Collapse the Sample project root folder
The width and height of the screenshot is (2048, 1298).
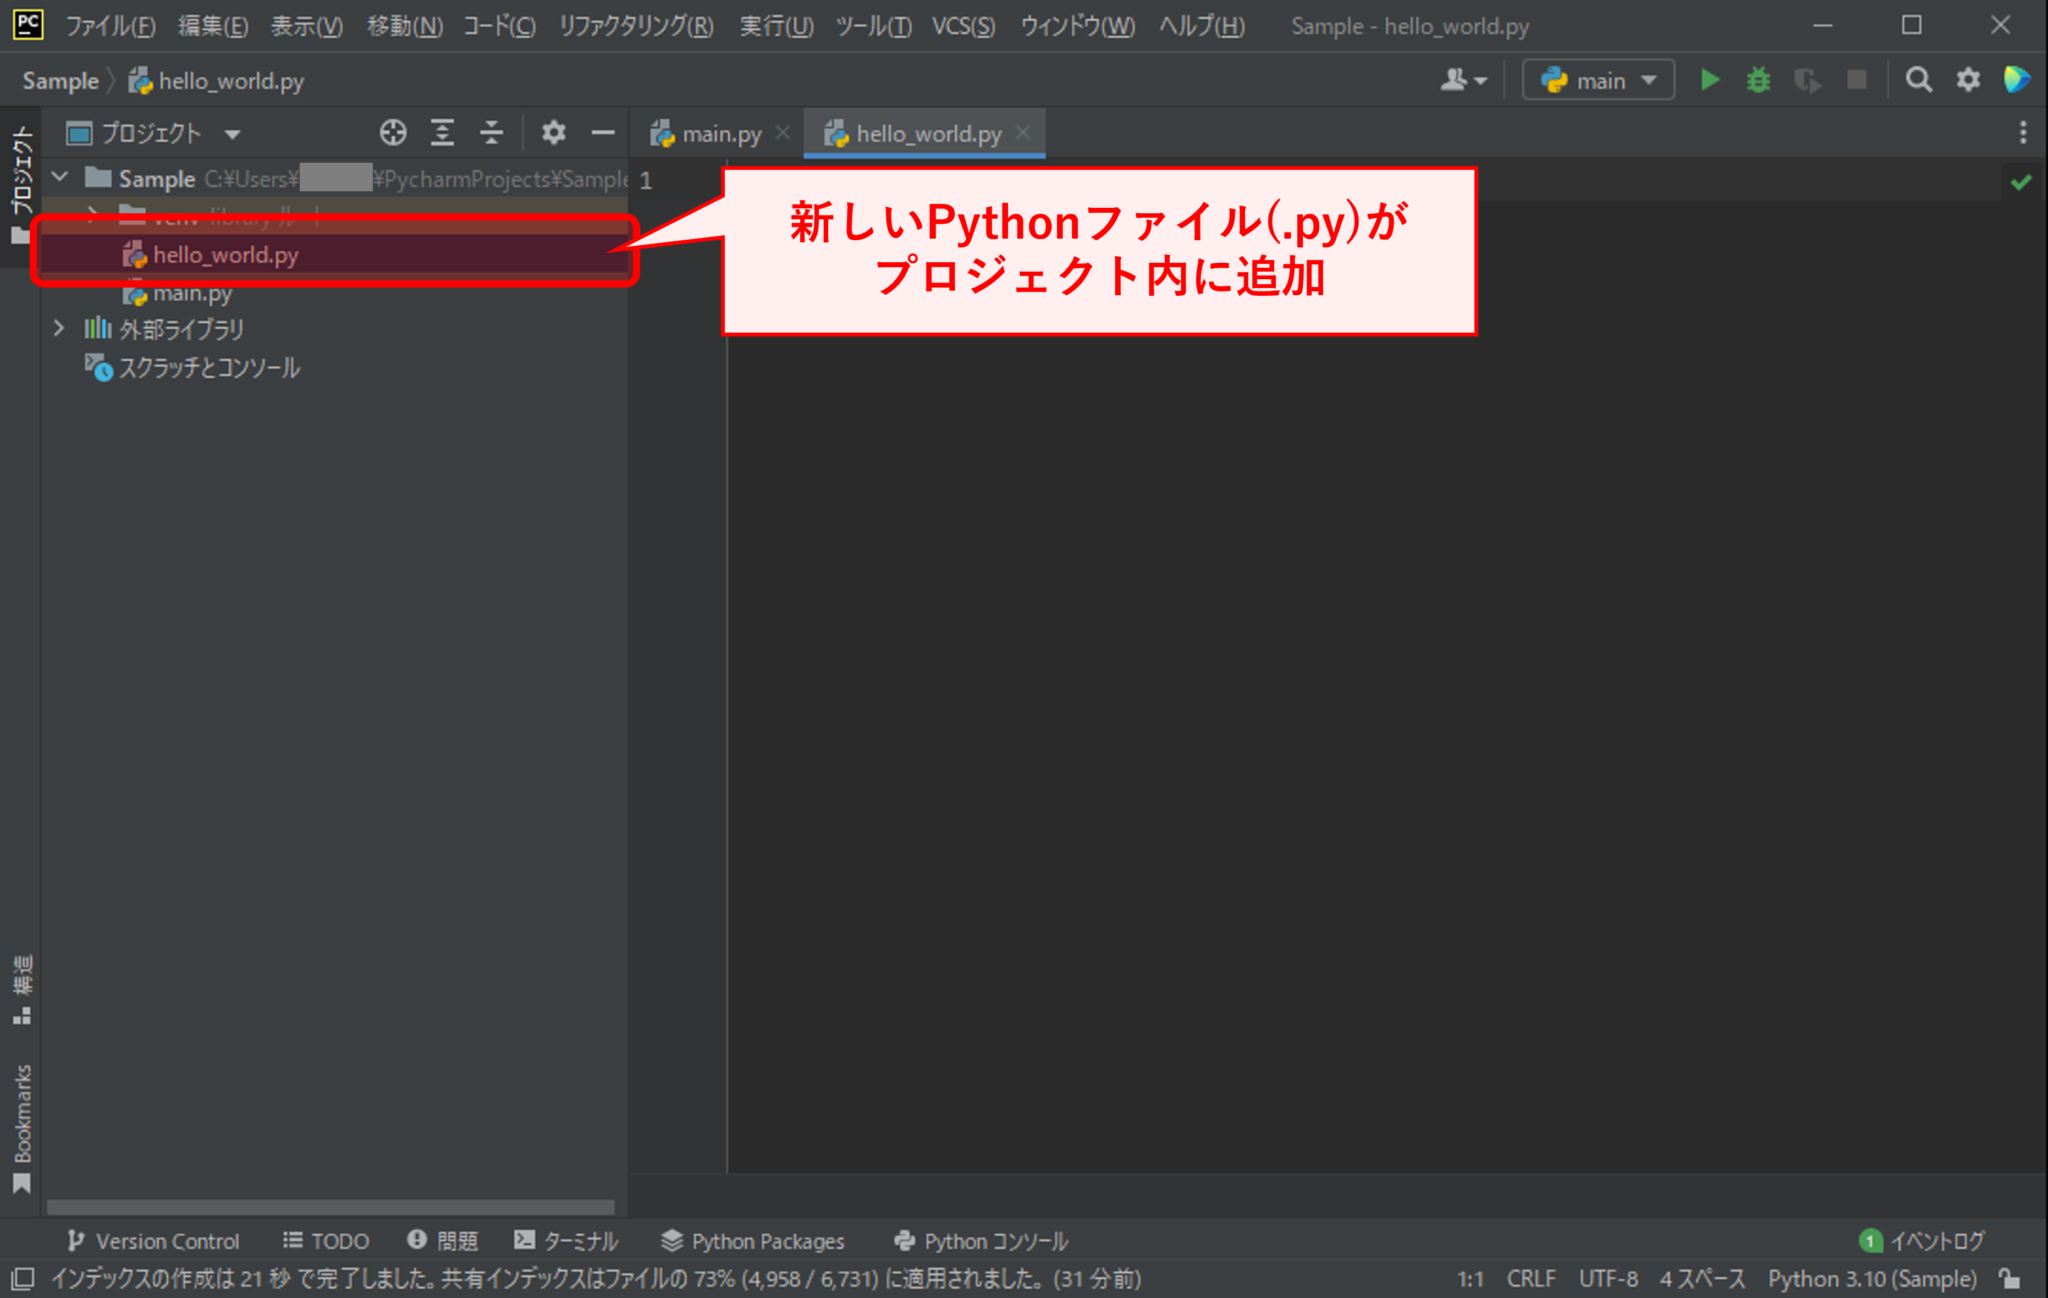point(60,177)
